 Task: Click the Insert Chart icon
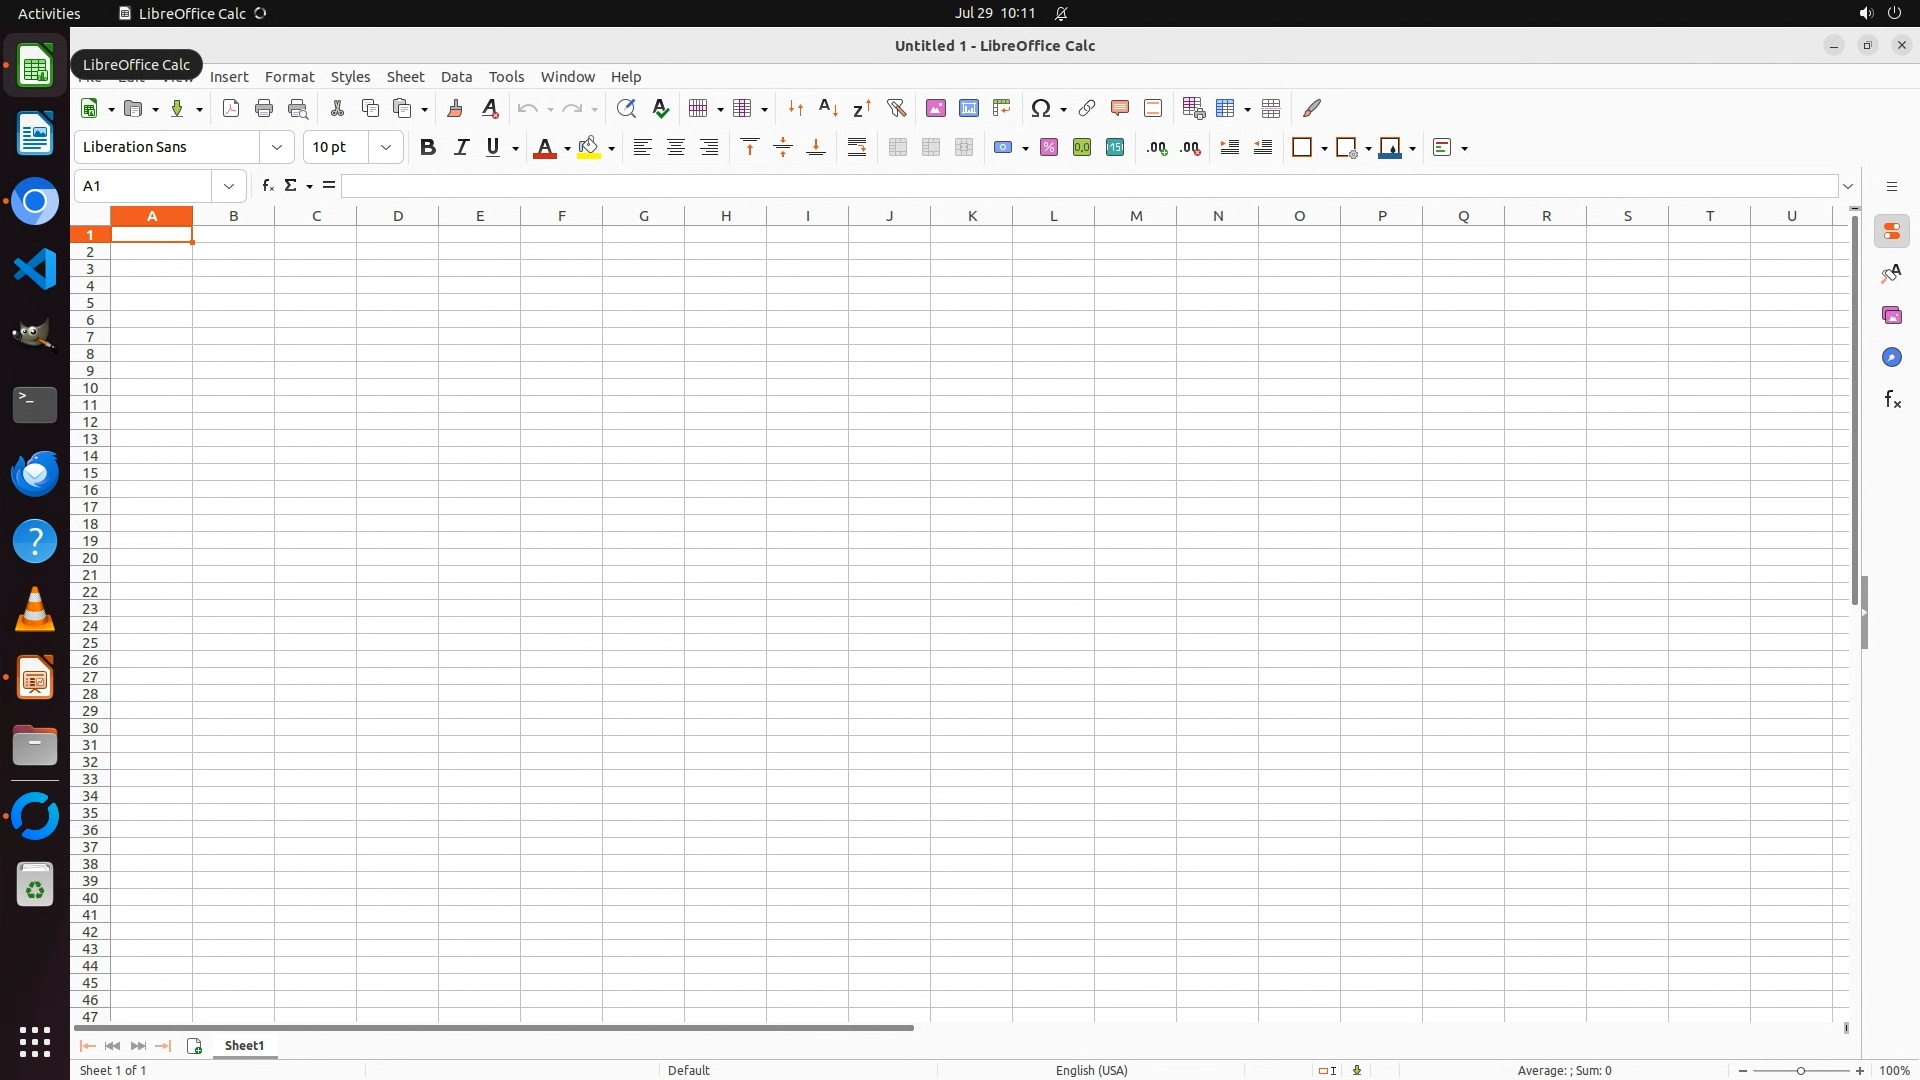(969, 108)
